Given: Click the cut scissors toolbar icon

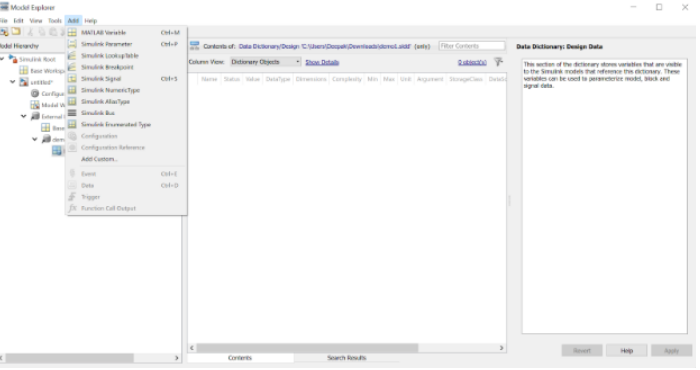Looking at the screenshot, I should tap(30, 32).
